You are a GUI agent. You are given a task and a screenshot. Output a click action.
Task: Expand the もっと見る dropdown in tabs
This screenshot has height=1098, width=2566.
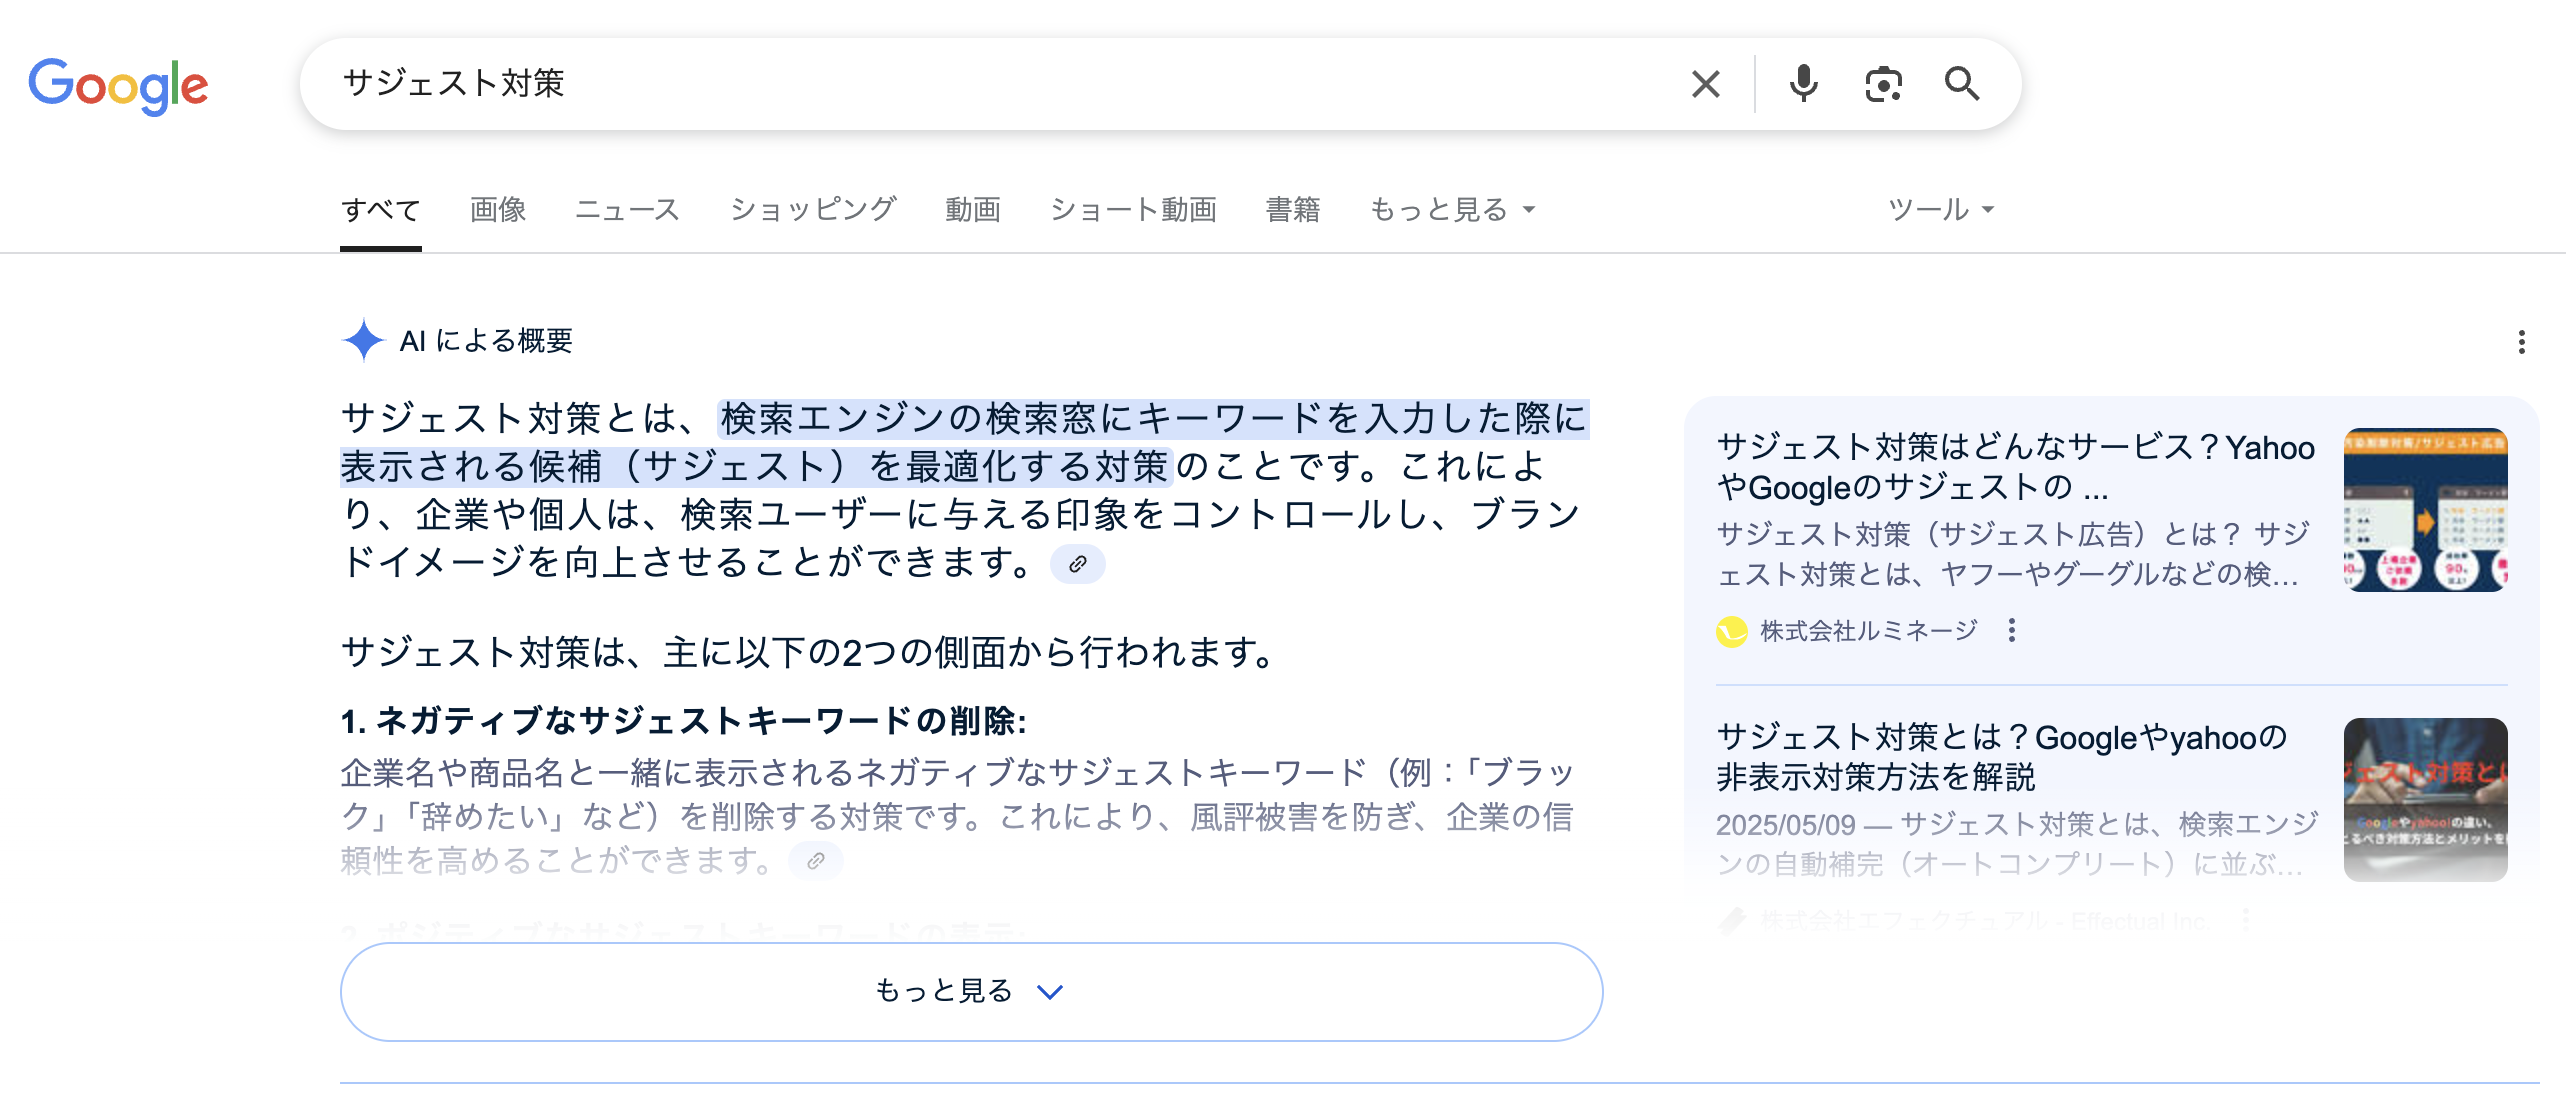1452,210
